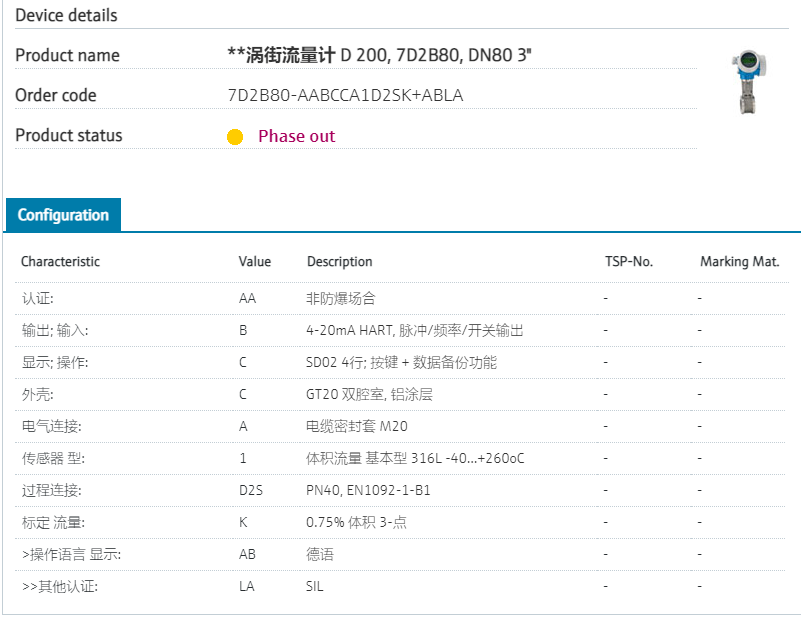Click the Description column header
This screenshot has width=801, height=621.
(339, 262)
